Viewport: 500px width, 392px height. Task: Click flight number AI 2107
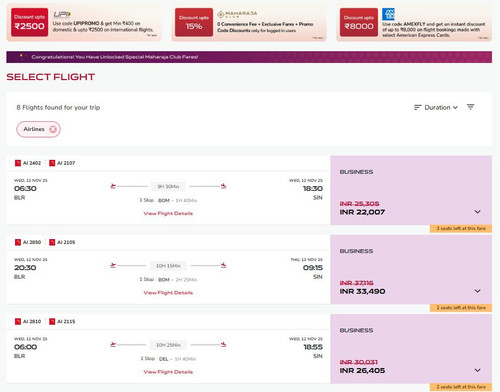pos(66,163)
